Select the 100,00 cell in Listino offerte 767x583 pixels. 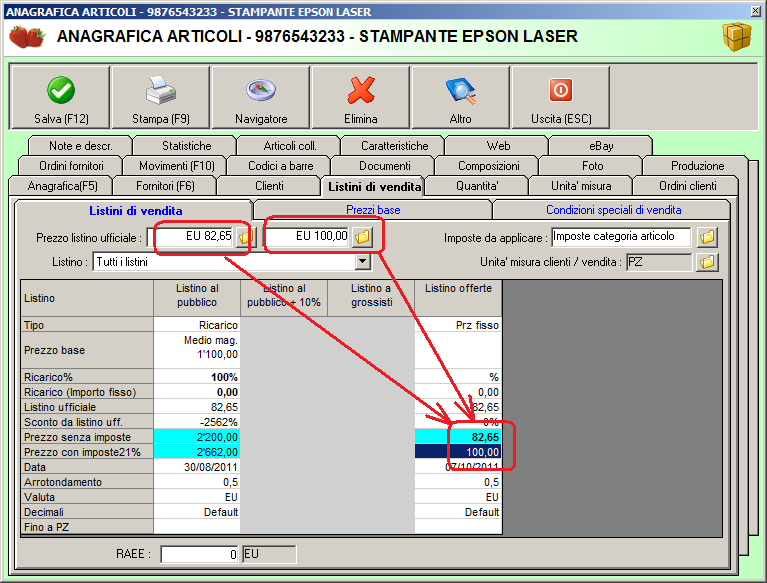[x=458, y=452]
